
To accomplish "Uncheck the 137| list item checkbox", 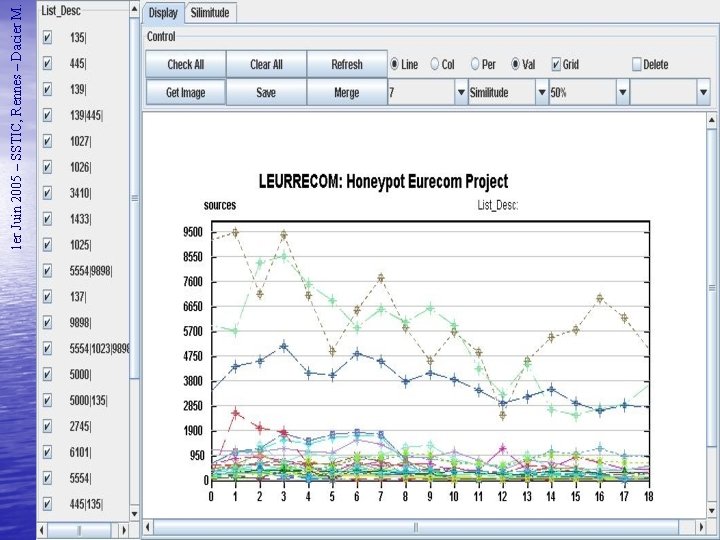I will pos(47,297).
